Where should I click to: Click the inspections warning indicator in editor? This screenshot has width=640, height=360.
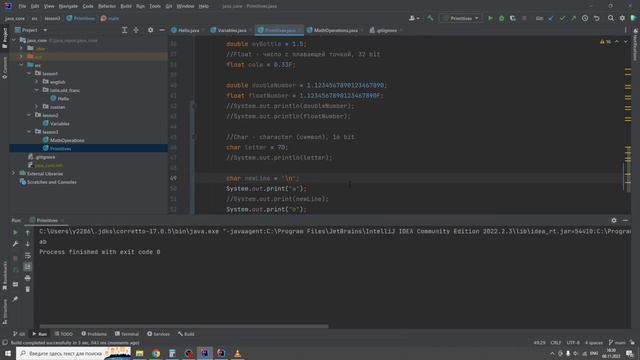tap(605, 42)
